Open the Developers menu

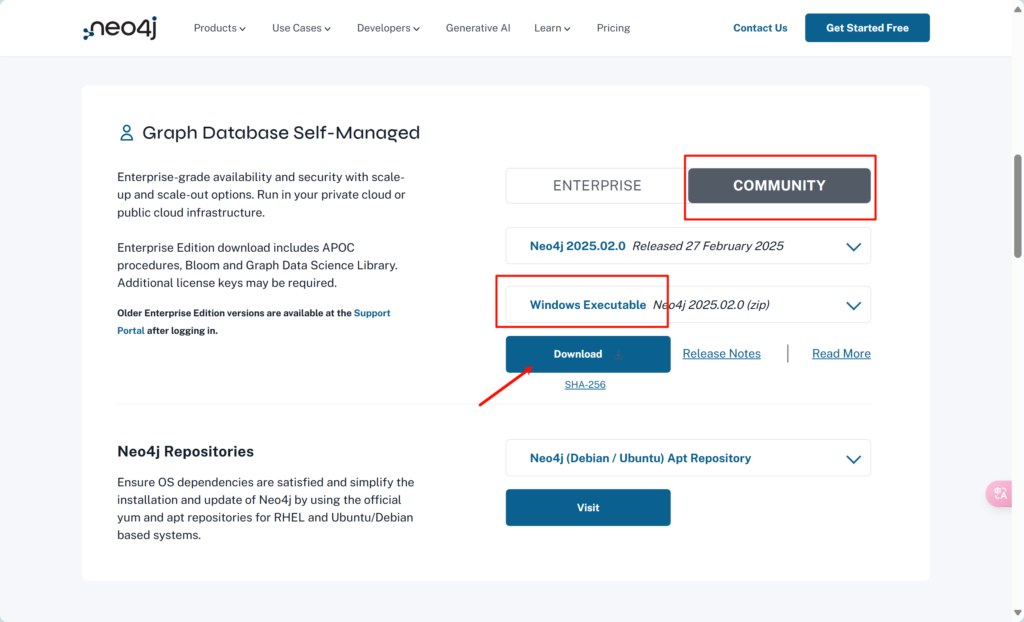(388, 28)
